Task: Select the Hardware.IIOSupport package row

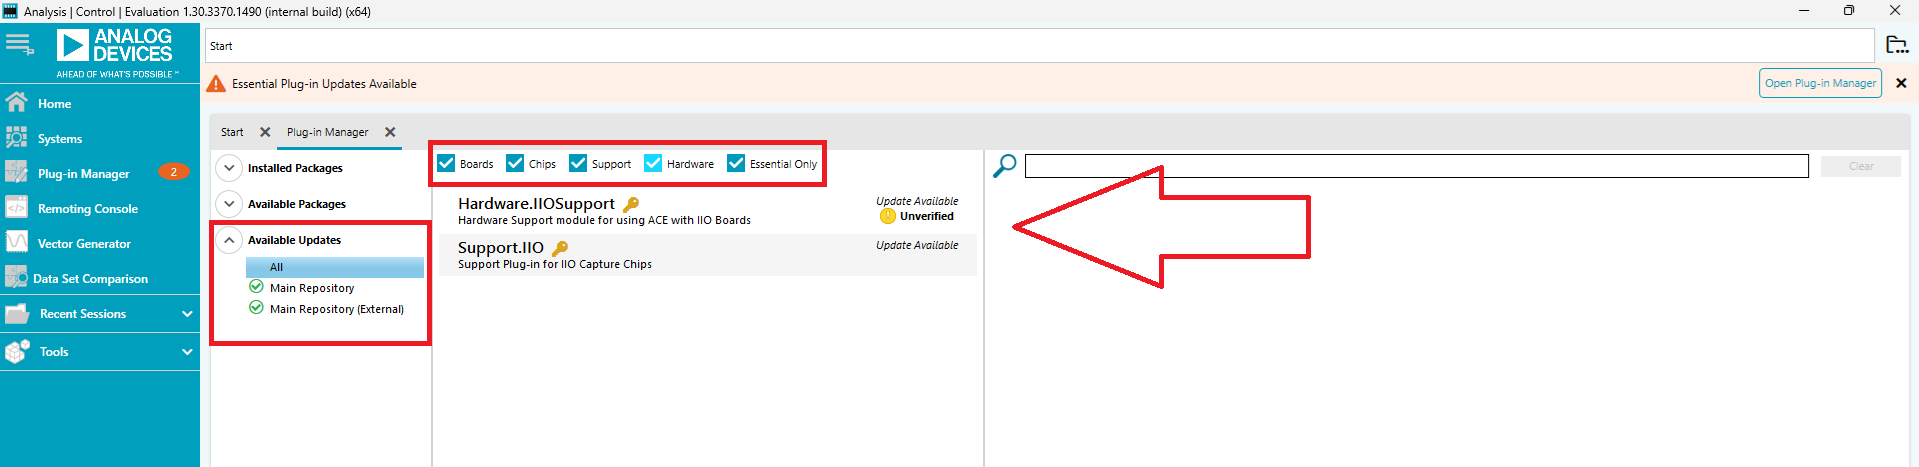Action: click(707, 211)
